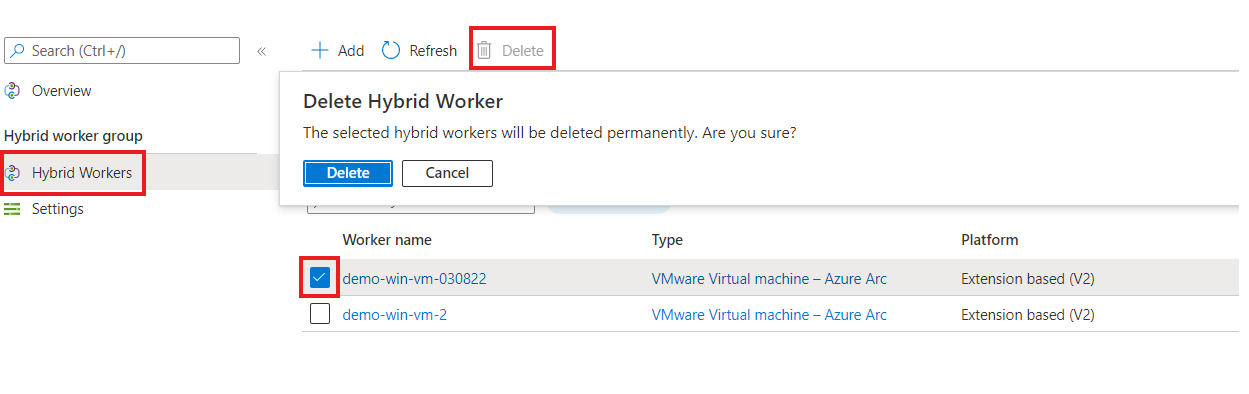Uncheck the demo-win-vm-030822 checkbox
The height and width of the screenshot is (394, 1249).
(320, 278)
